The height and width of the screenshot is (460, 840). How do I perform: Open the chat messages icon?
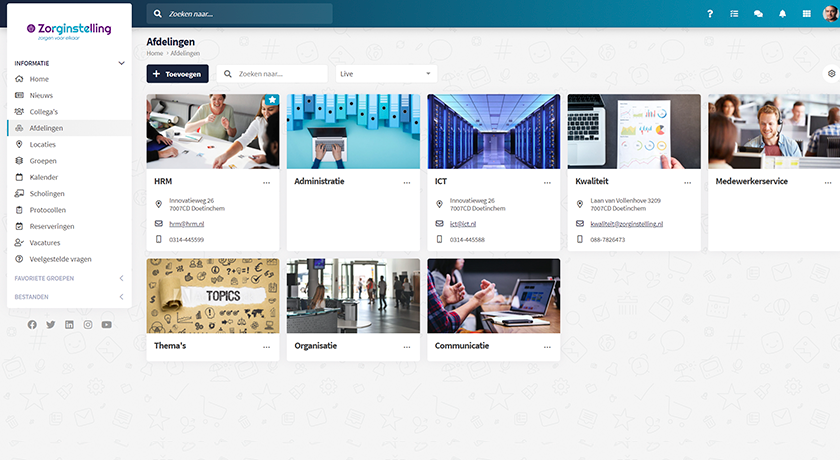tap(758, 14)
